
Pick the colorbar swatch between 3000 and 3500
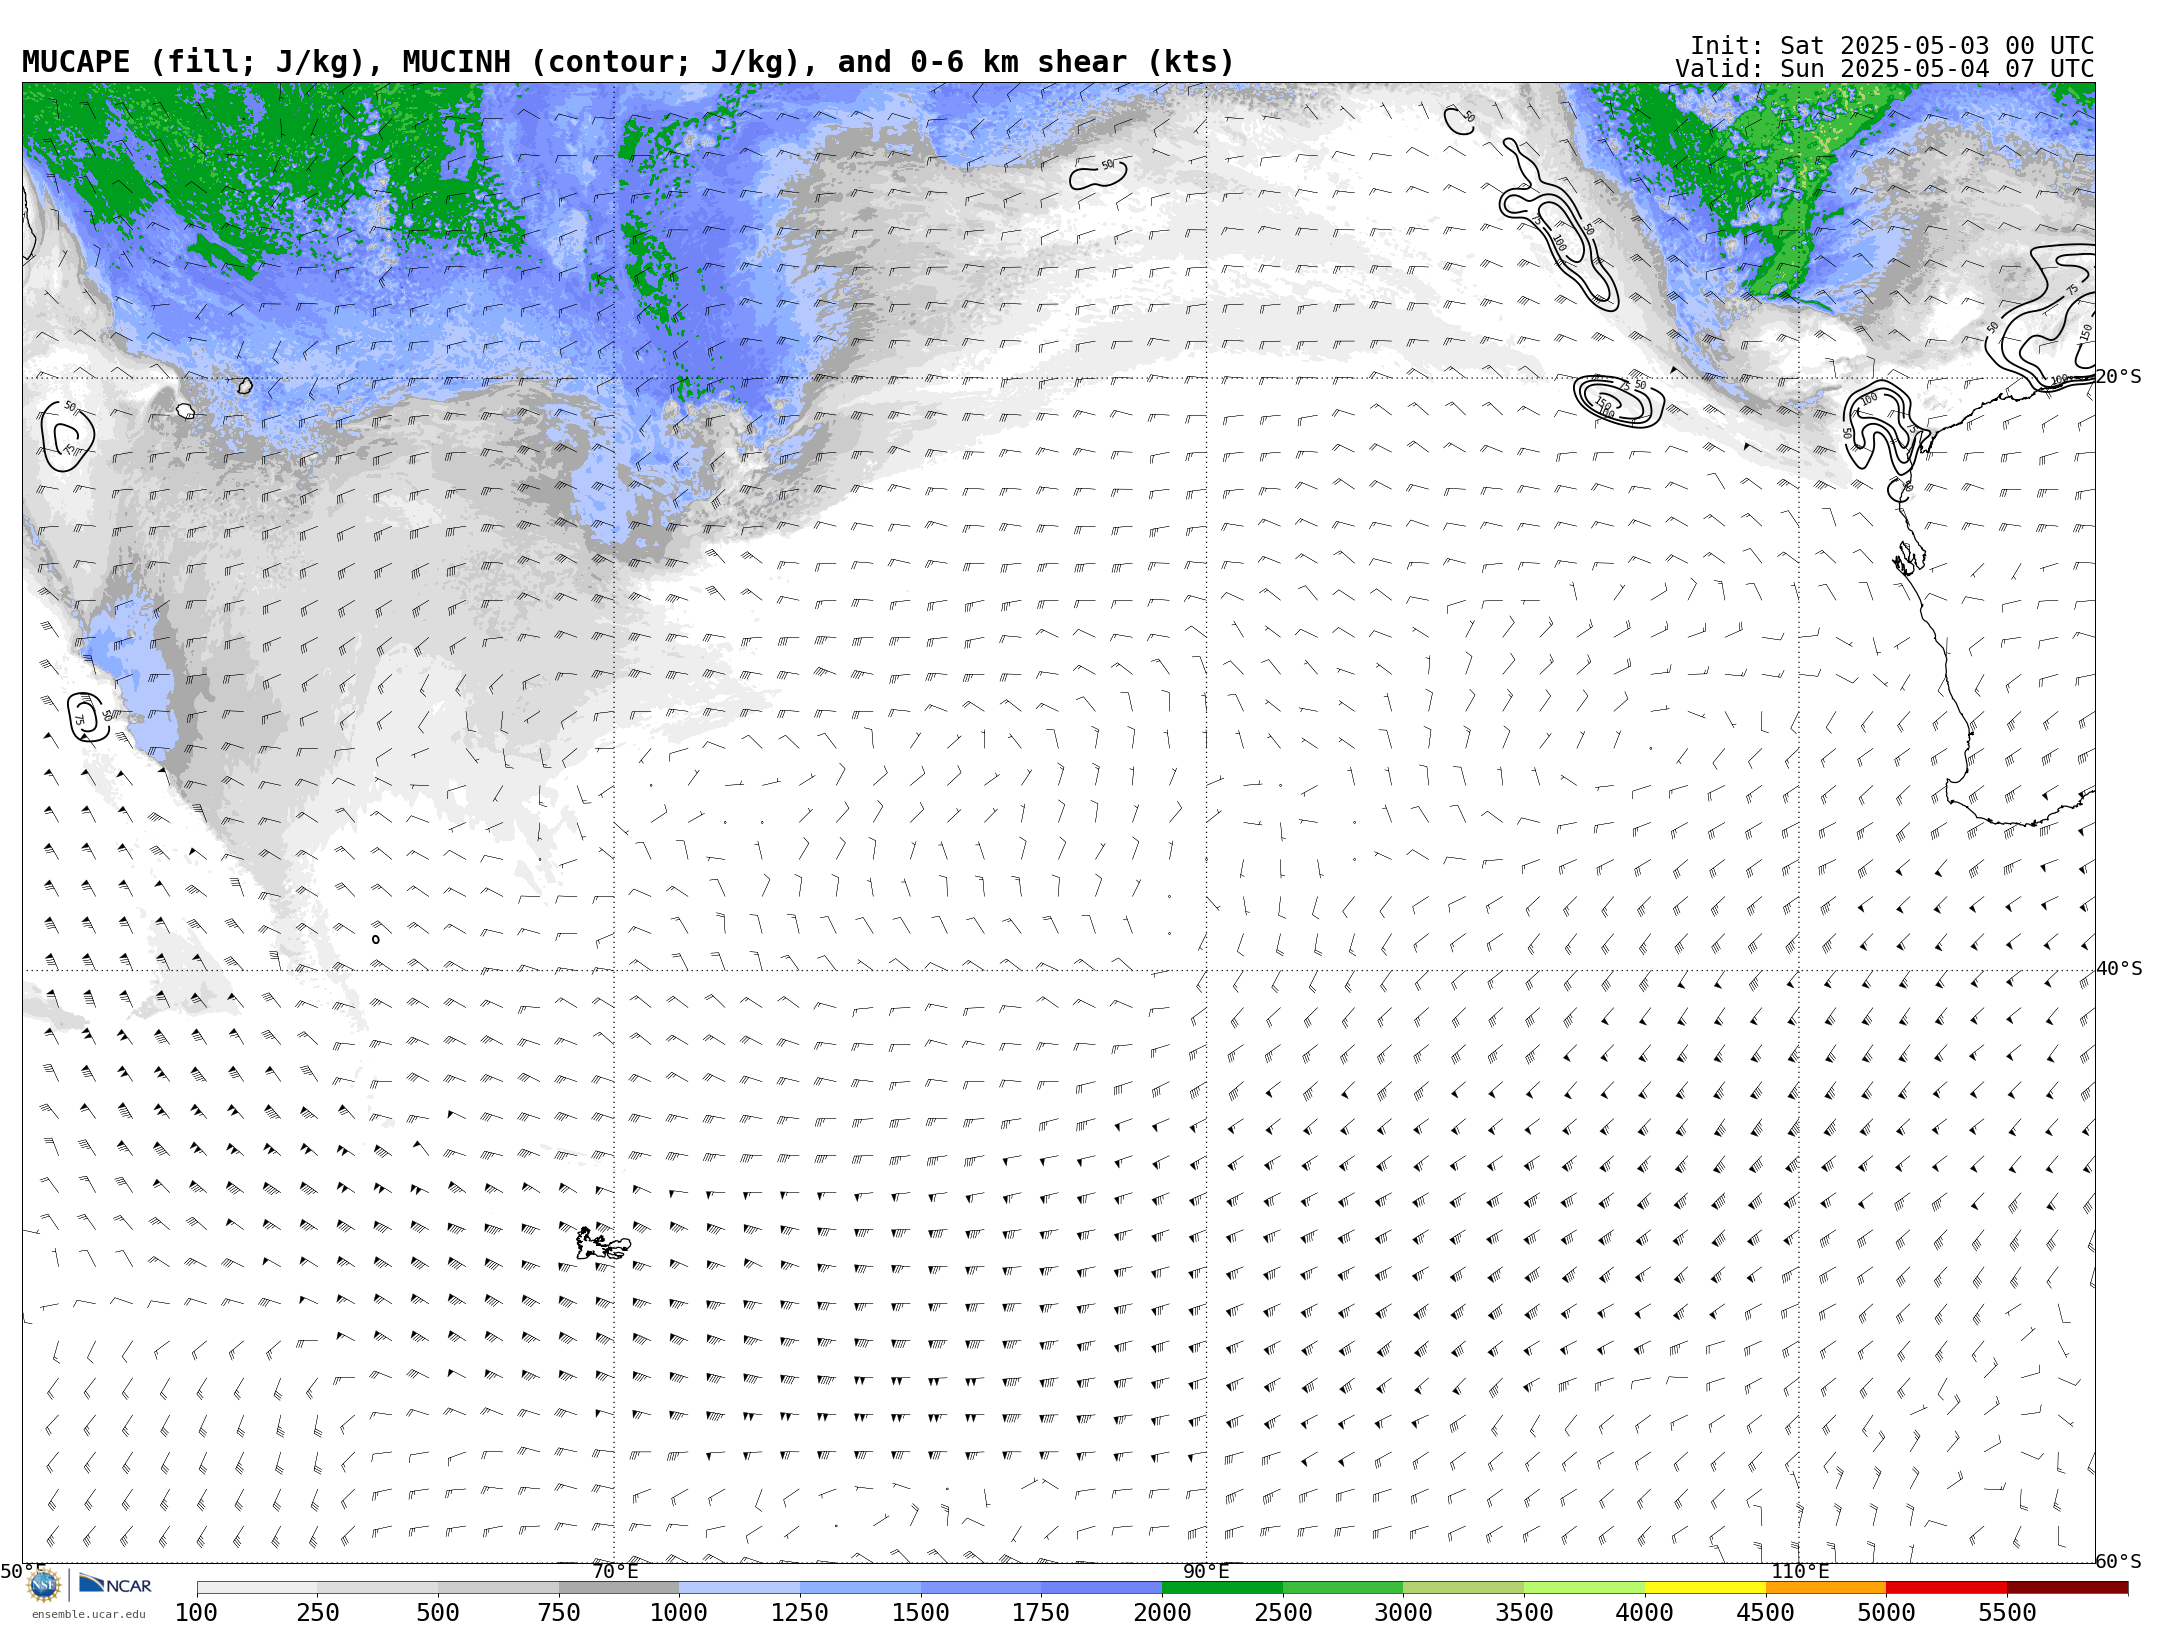1463,1587
